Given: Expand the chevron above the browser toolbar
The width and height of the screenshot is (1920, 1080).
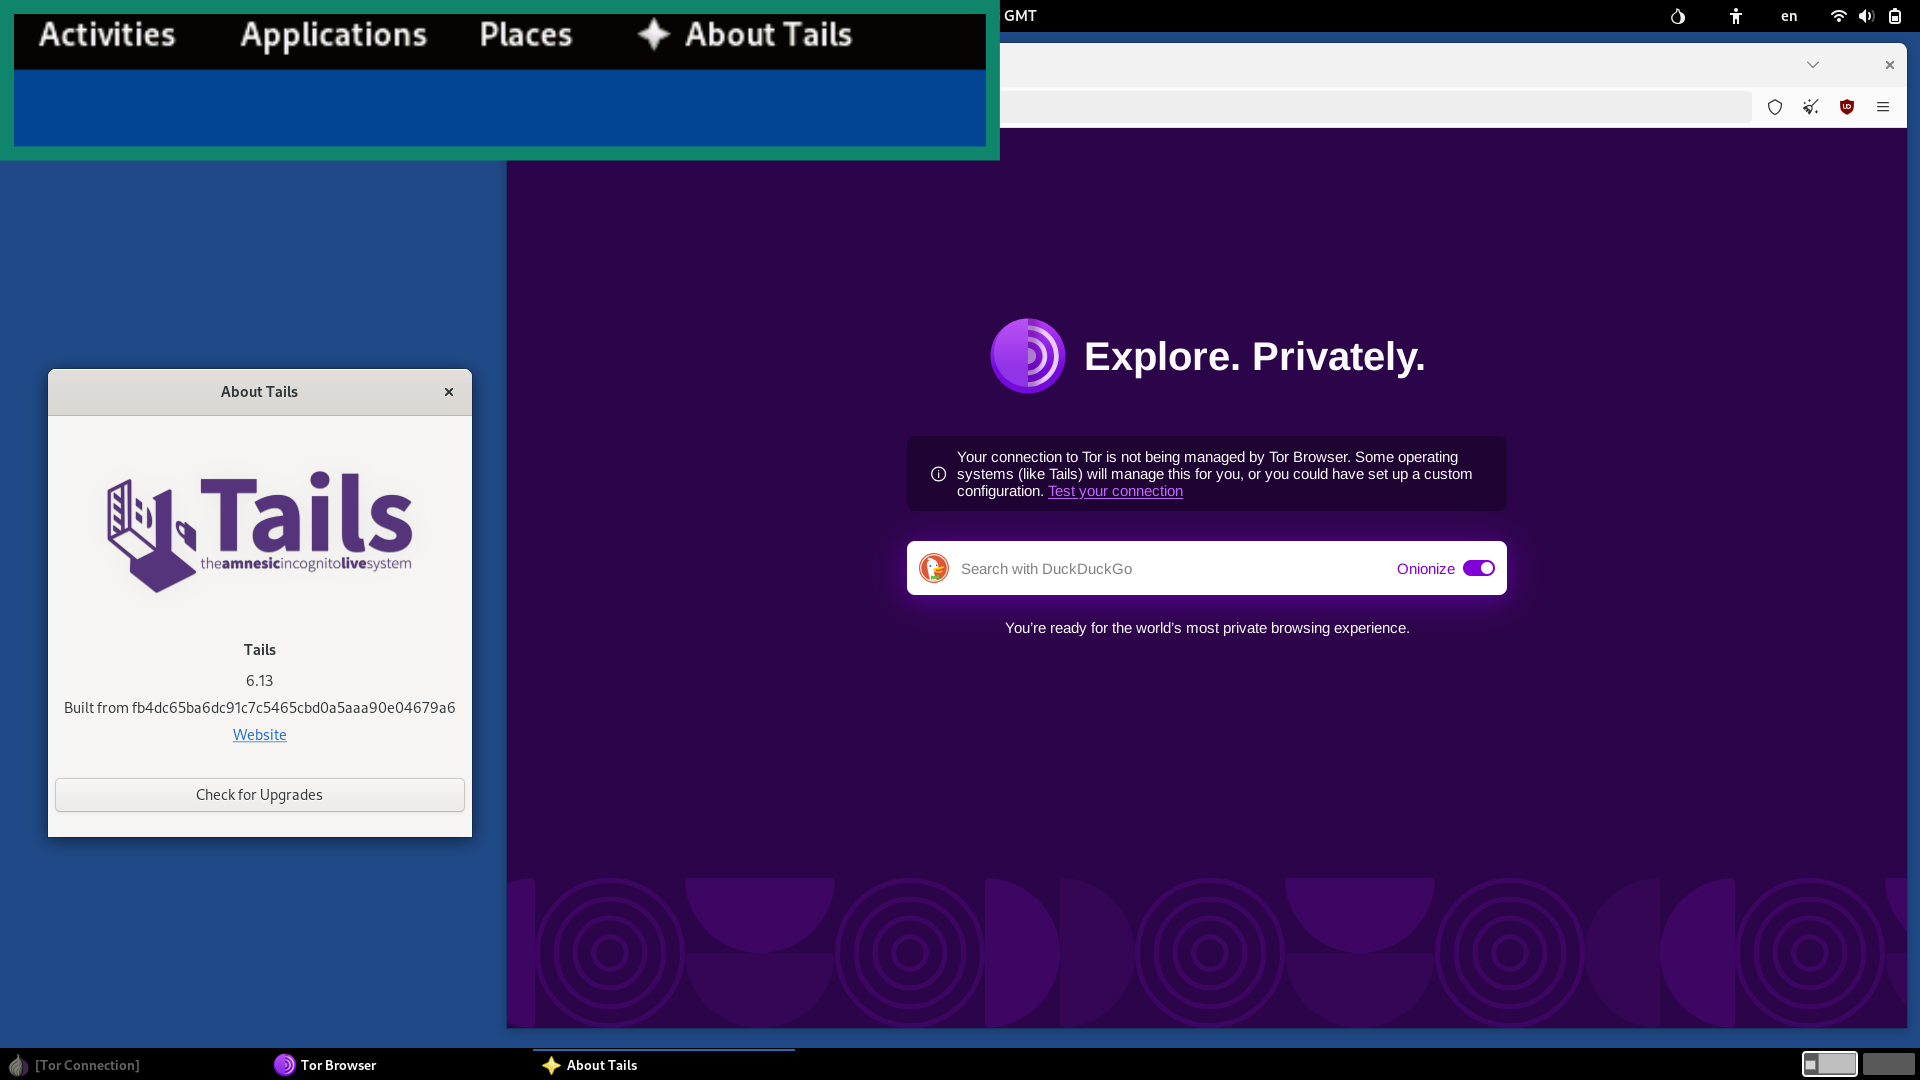Looking at the screenshot, I should click(x=1813, y=64).
